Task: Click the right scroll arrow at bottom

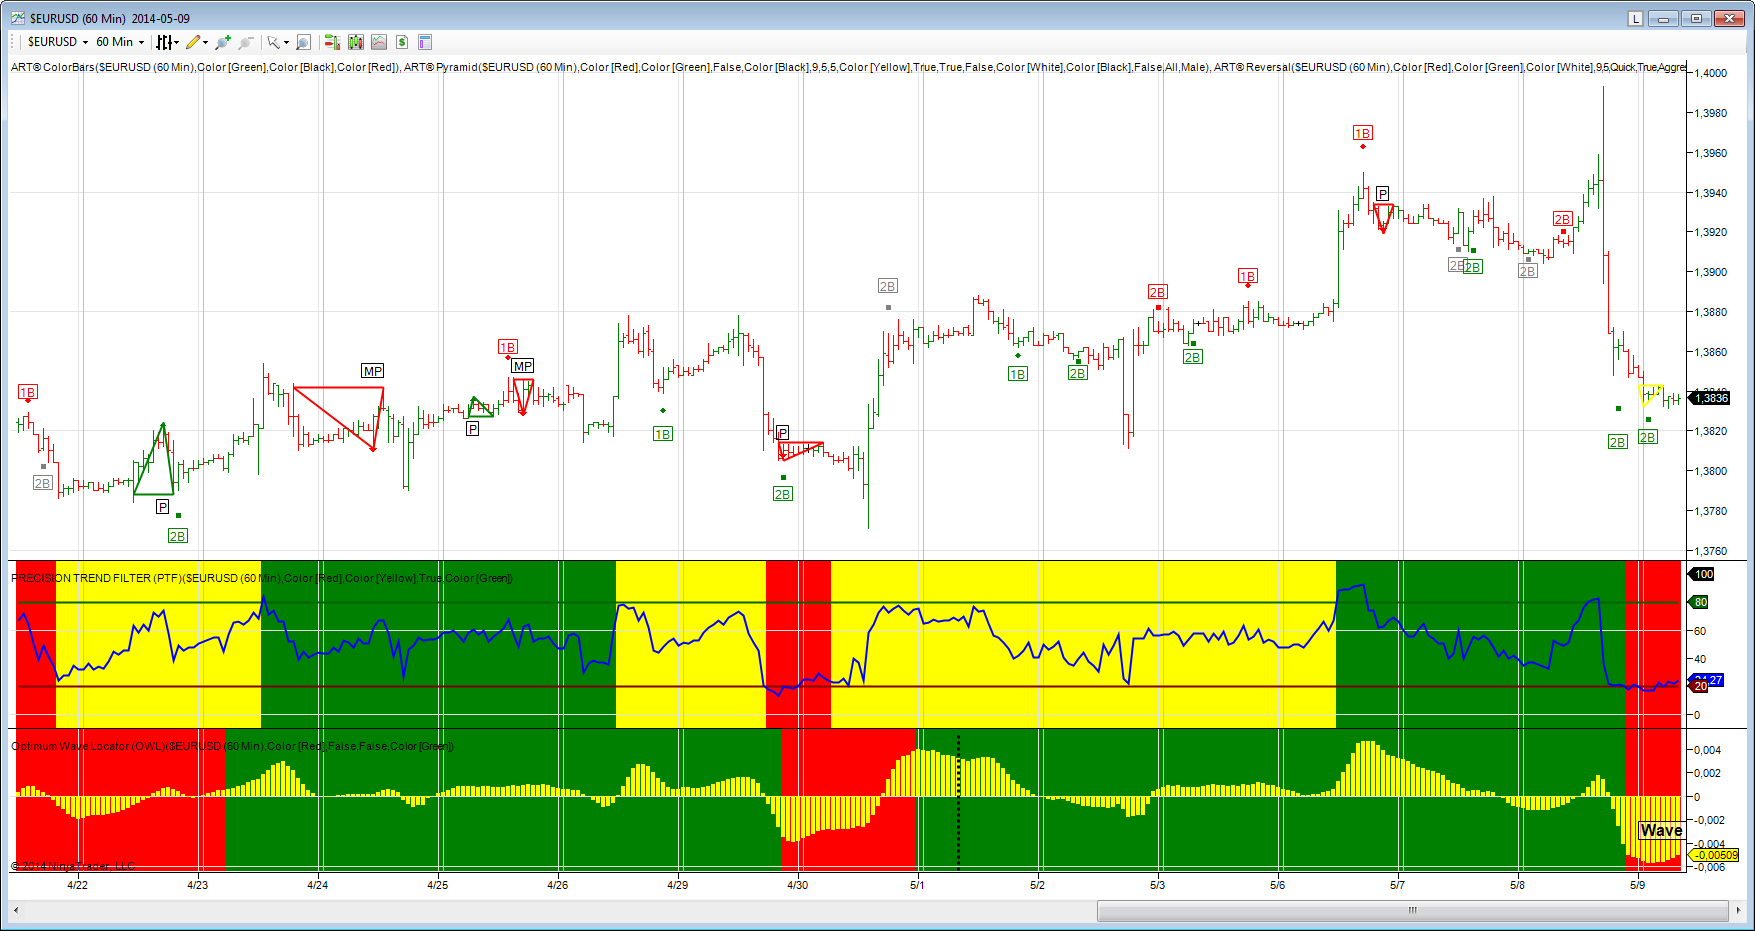Action: click(x=1739, y=910)
